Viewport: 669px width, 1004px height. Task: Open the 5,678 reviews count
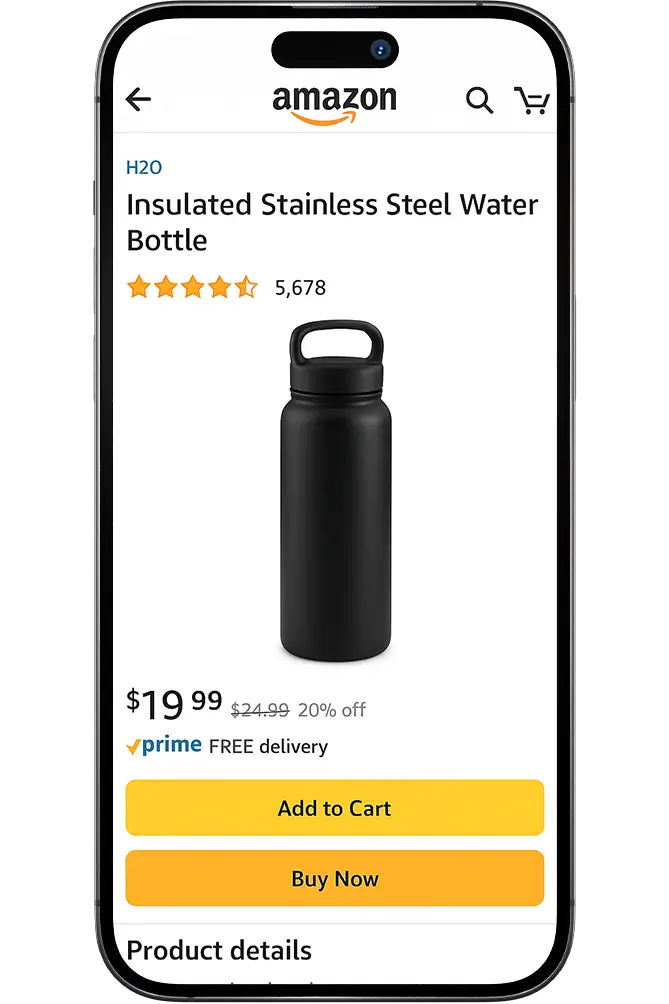point(300,287)
